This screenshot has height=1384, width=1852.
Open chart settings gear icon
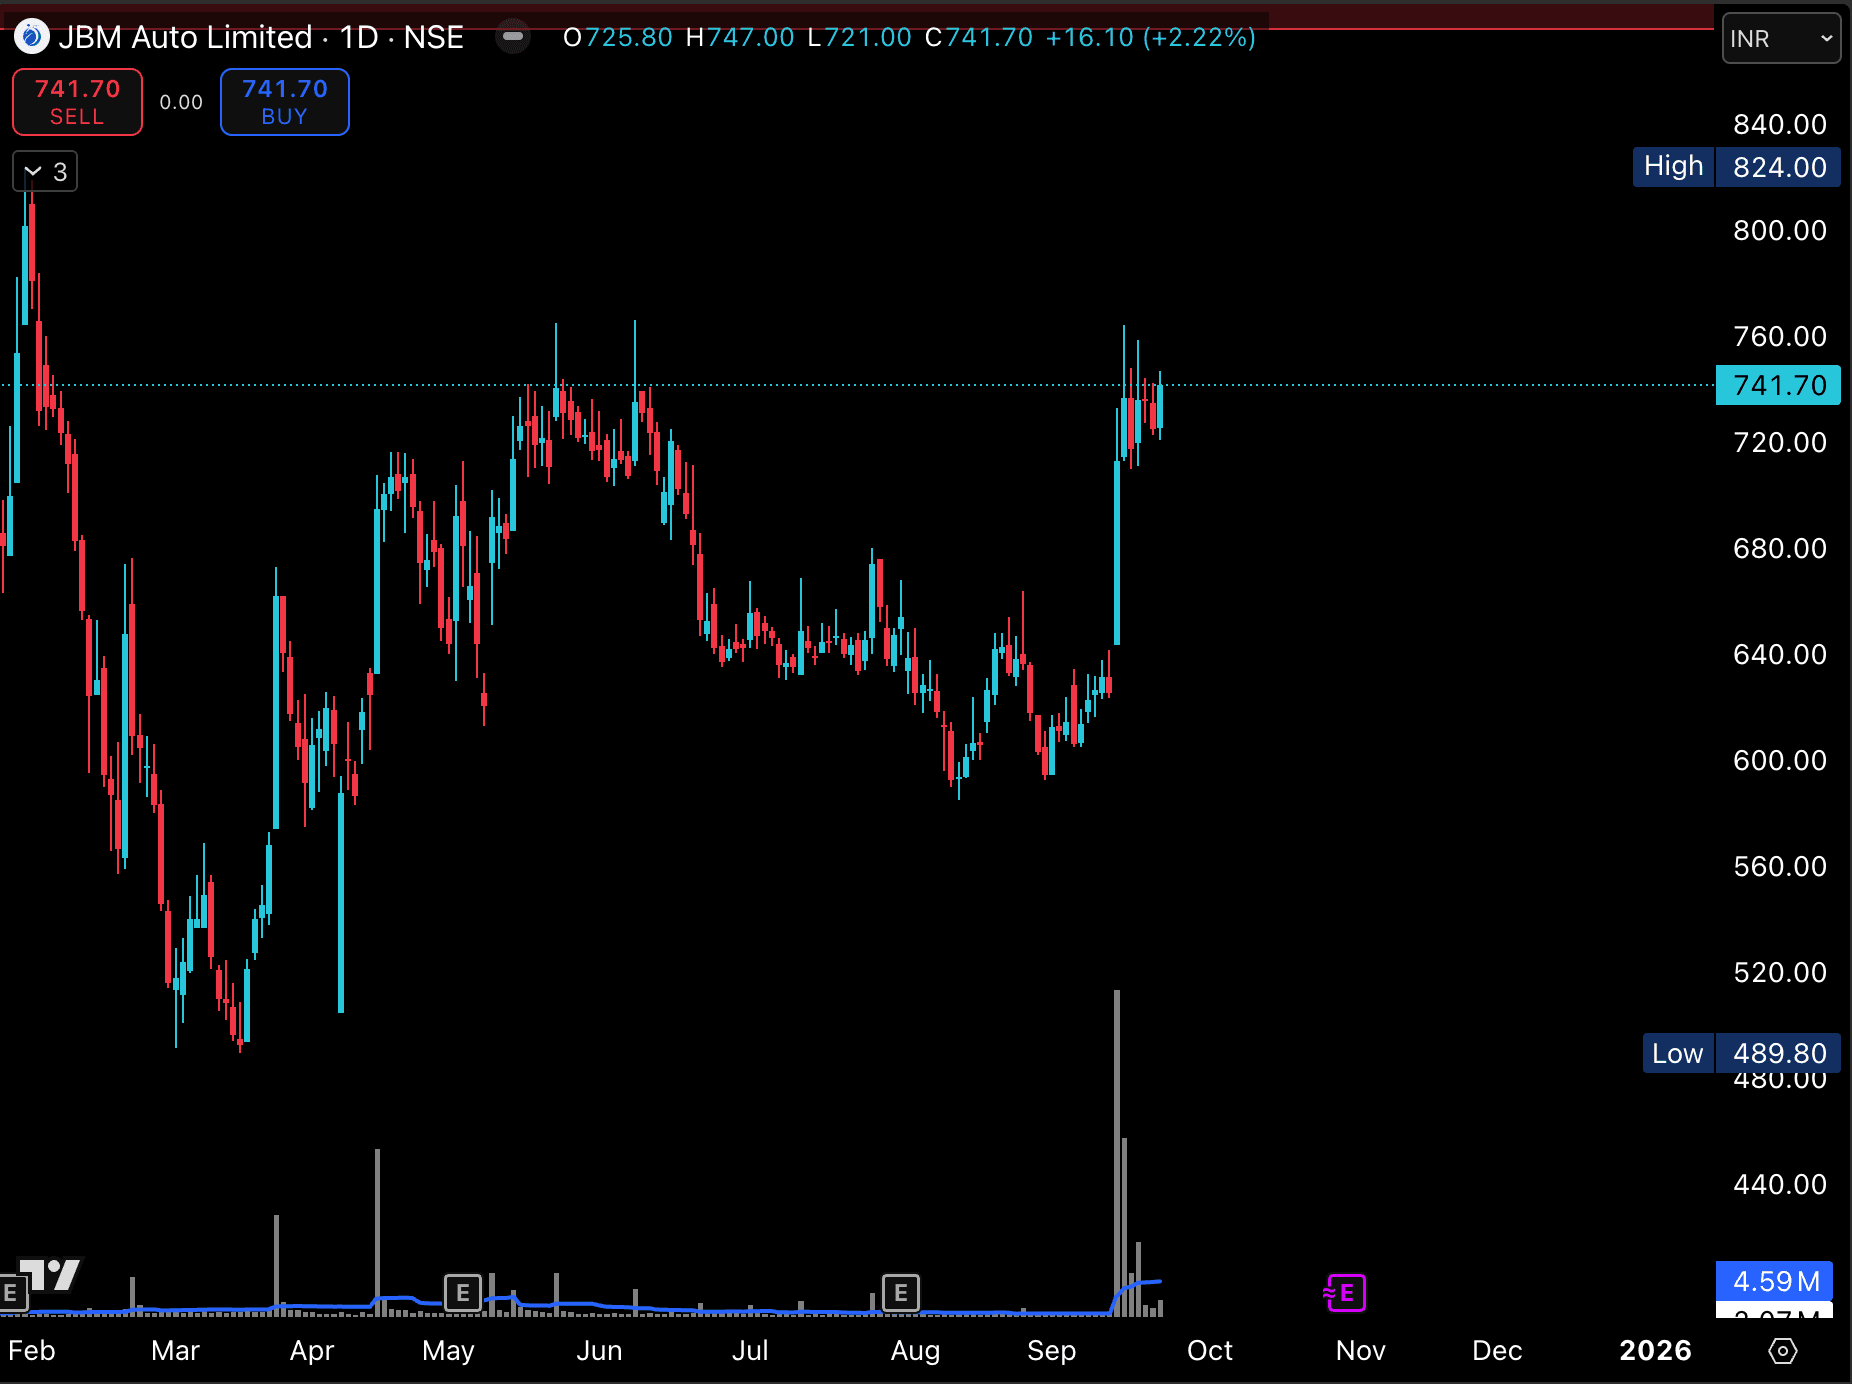tap(1783, 1351)
